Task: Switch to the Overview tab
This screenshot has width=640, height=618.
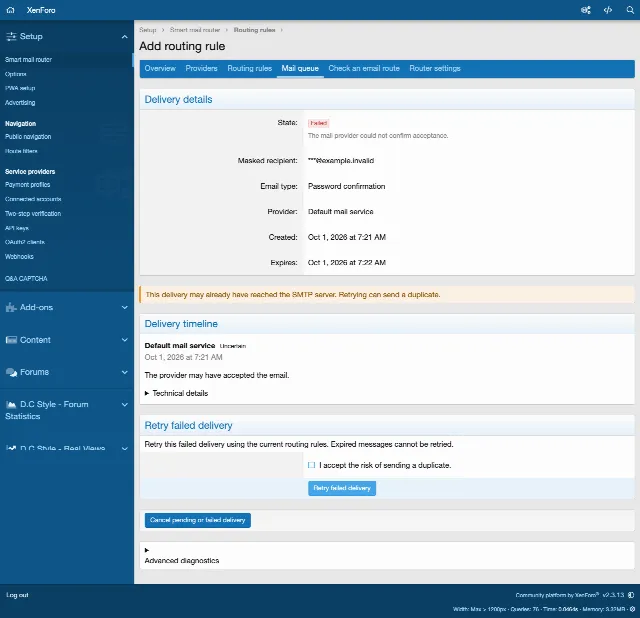Action: point(160,69)
